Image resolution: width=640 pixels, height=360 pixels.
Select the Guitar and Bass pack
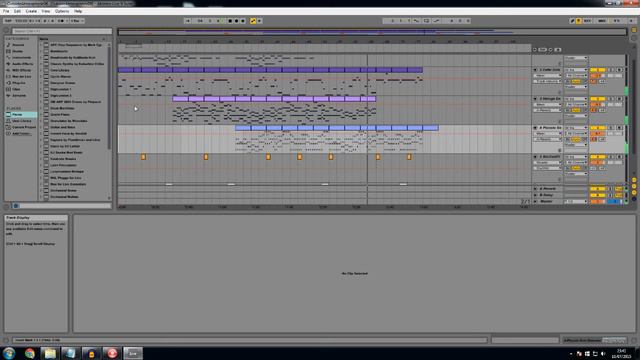tap(63, 127)
